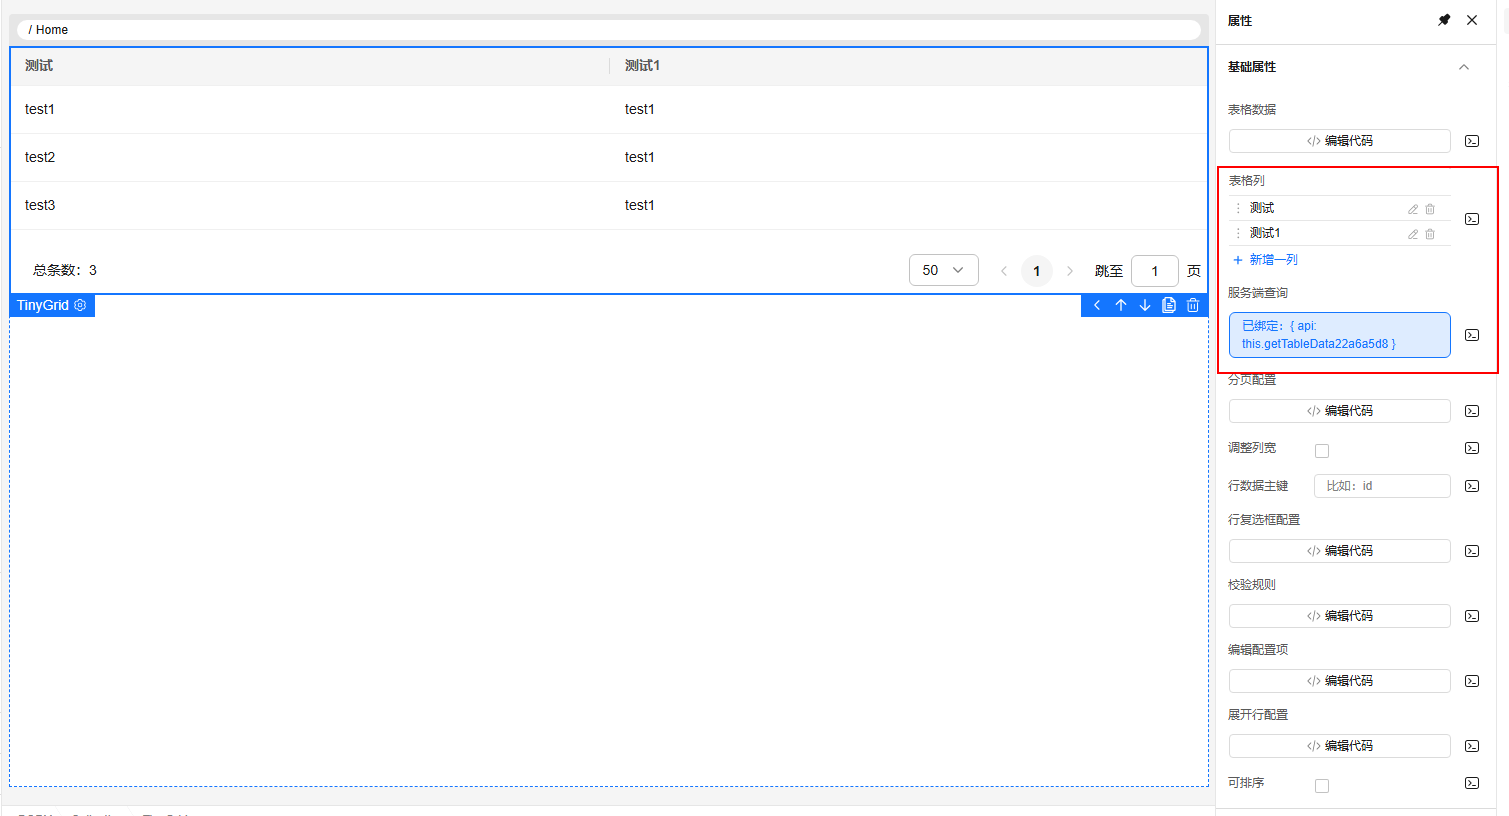This screenshot has width=1509, height=816.
Task: Click the 测试1 column header
Action: click(x=642, y=66)
